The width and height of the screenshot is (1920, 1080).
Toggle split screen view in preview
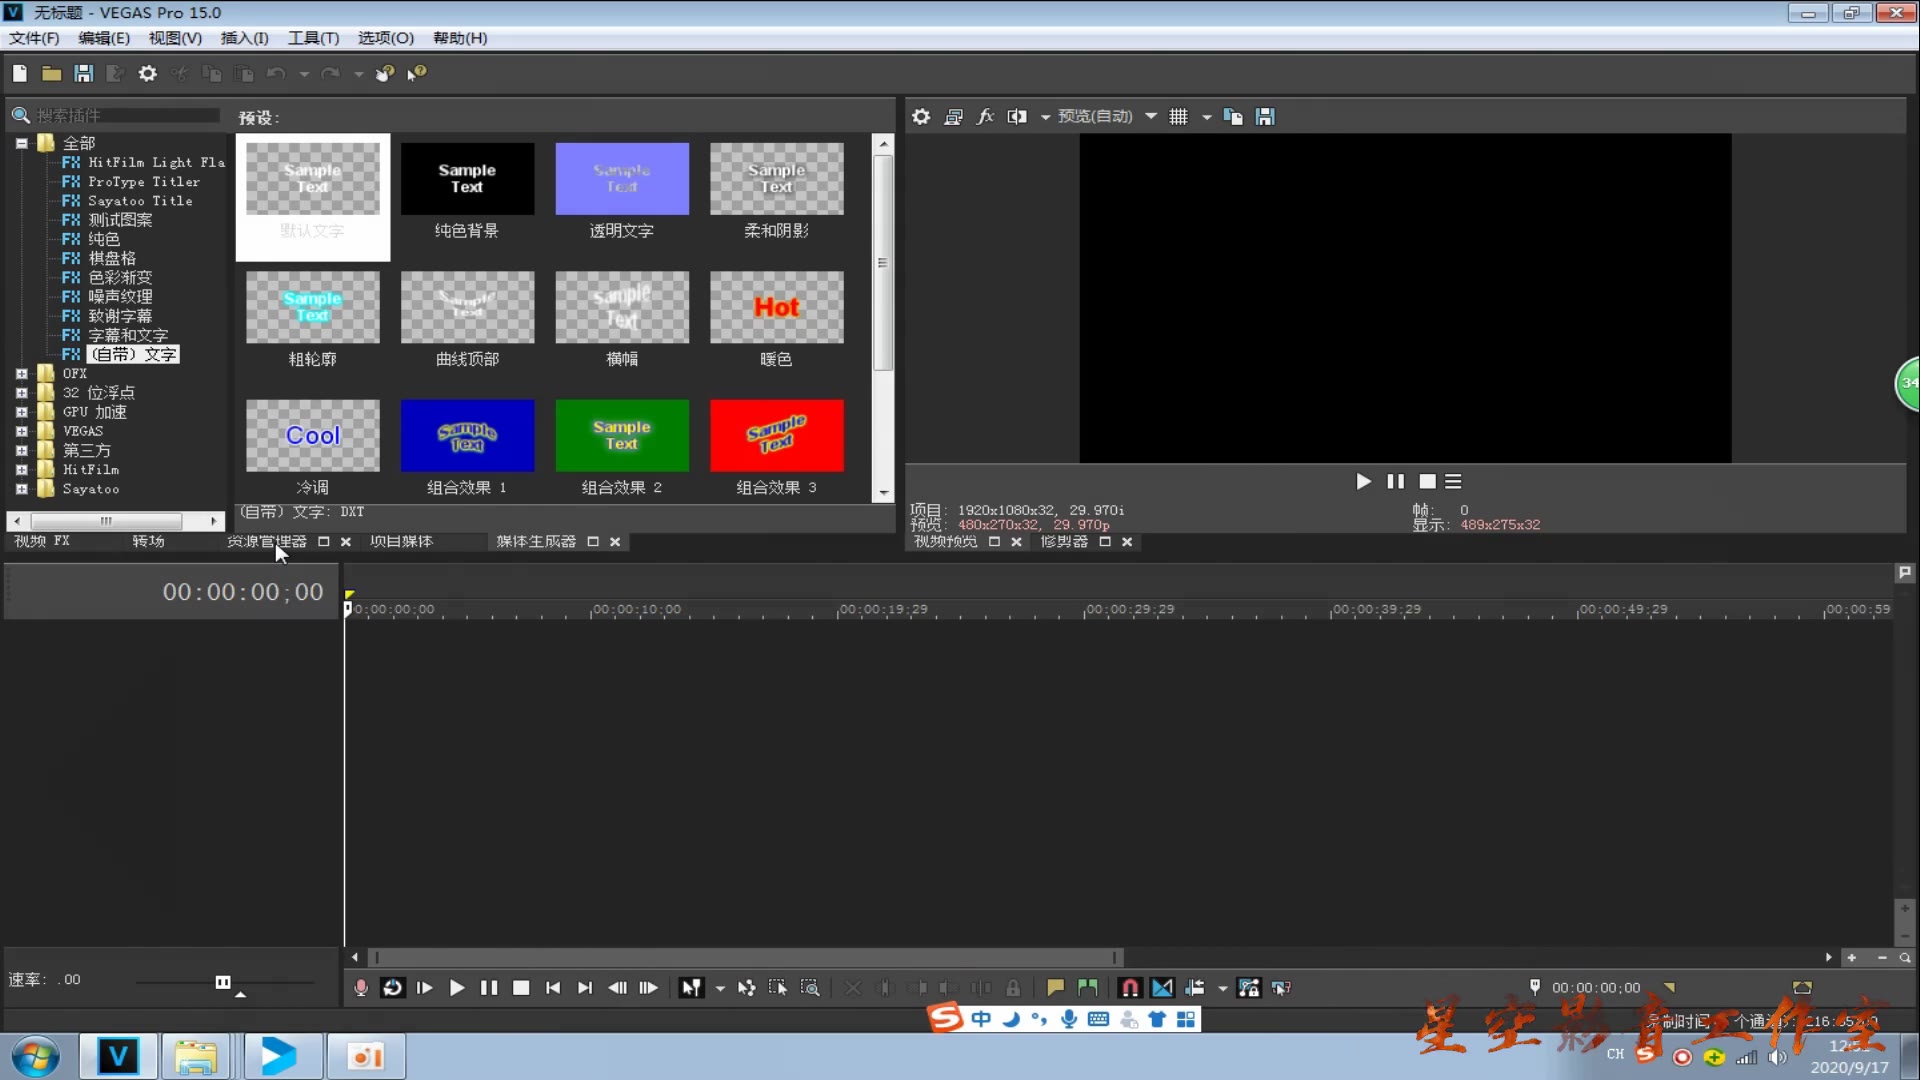pyautogui.click(x=1017, y=117)
